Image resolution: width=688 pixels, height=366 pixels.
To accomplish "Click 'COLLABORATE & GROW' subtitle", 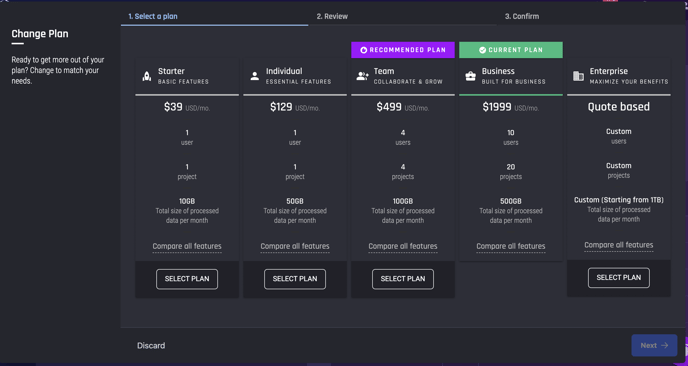I will [x=408, y=82].
